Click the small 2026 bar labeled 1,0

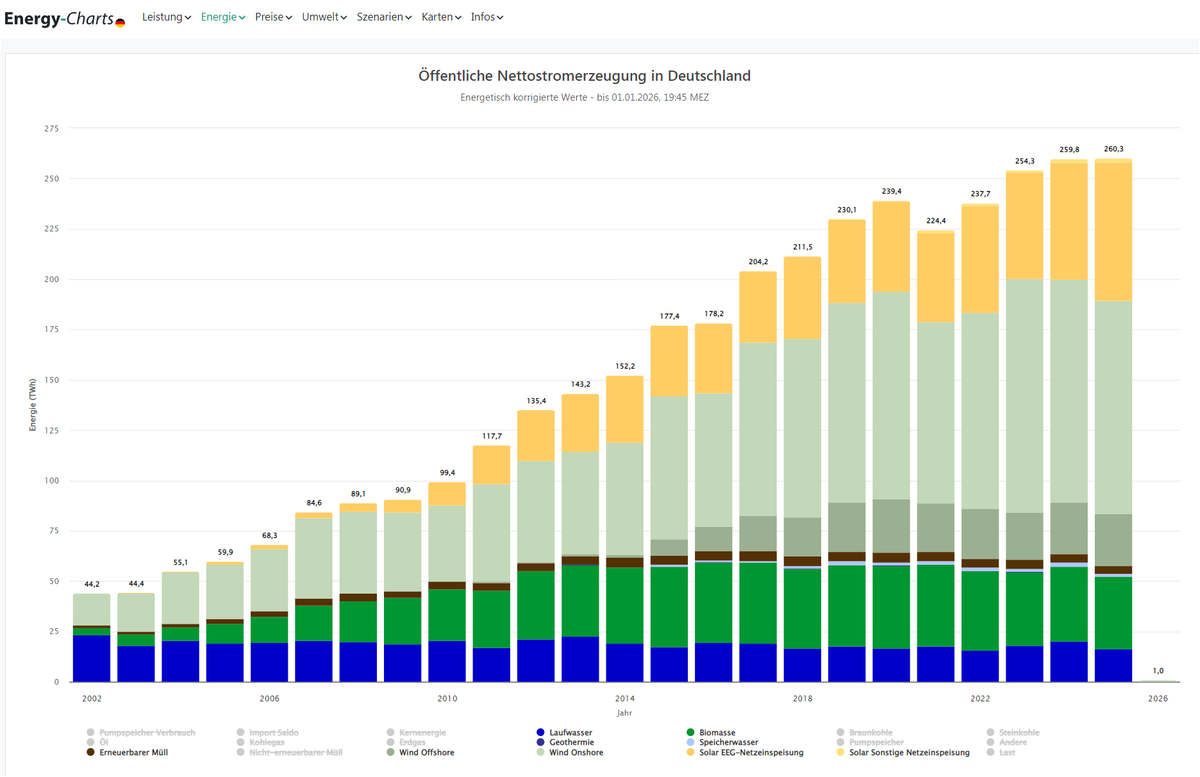click(1159, 681)
